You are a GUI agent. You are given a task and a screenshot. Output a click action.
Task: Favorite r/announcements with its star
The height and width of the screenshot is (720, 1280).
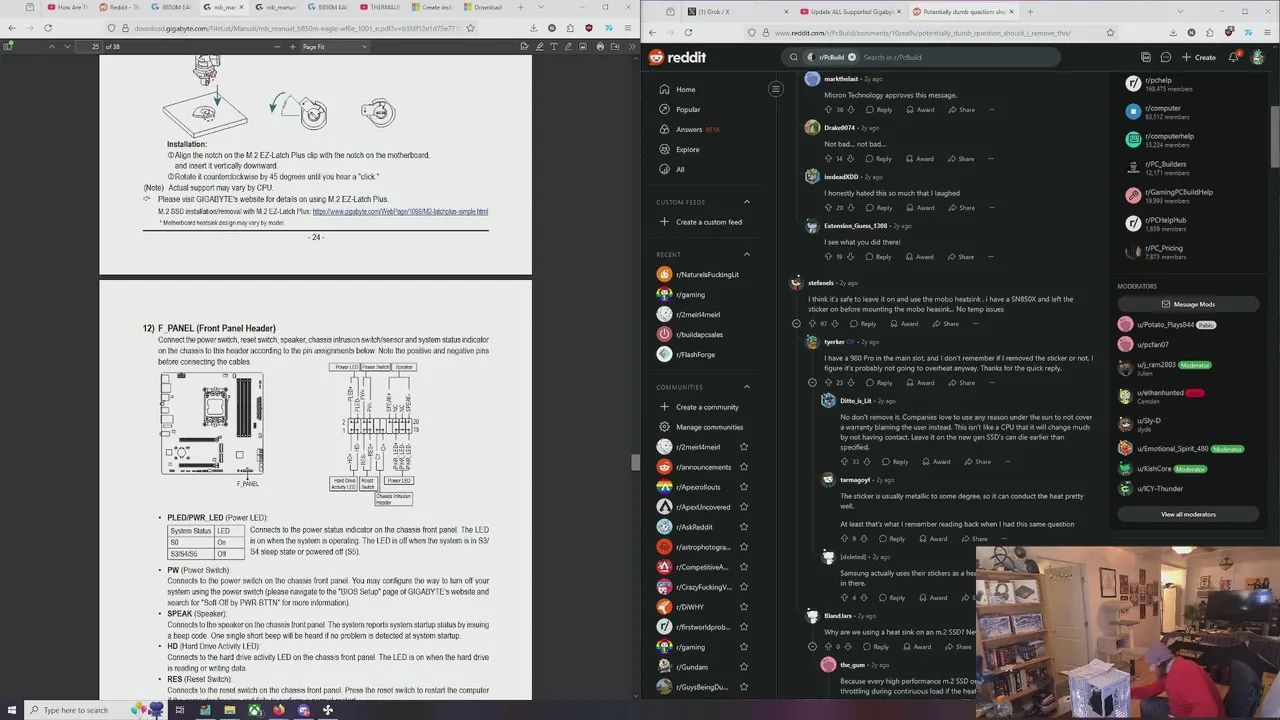tap(743, 467)
